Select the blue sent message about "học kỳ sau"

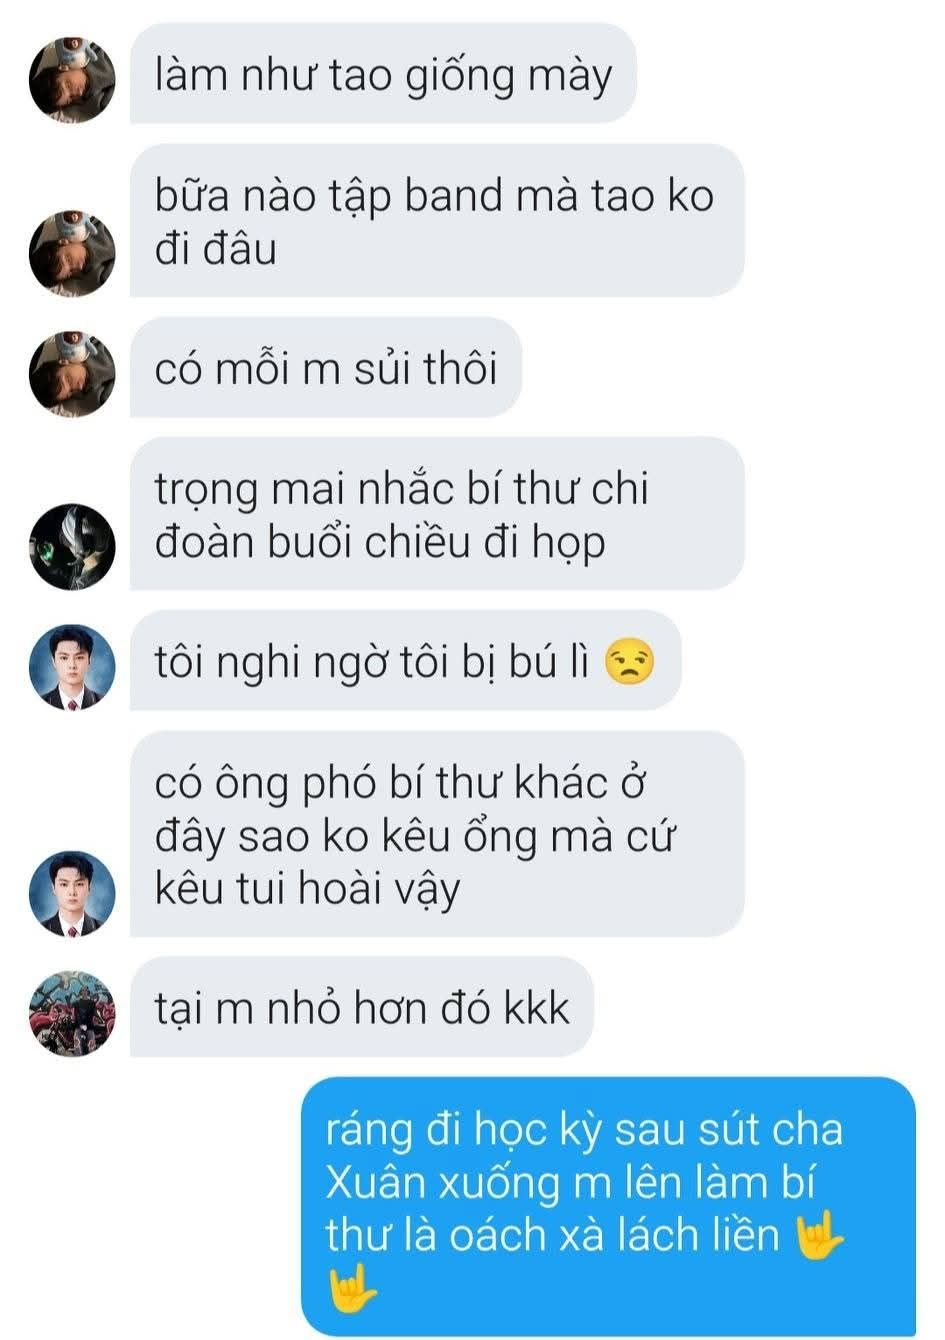click(x=608, y=1207)
